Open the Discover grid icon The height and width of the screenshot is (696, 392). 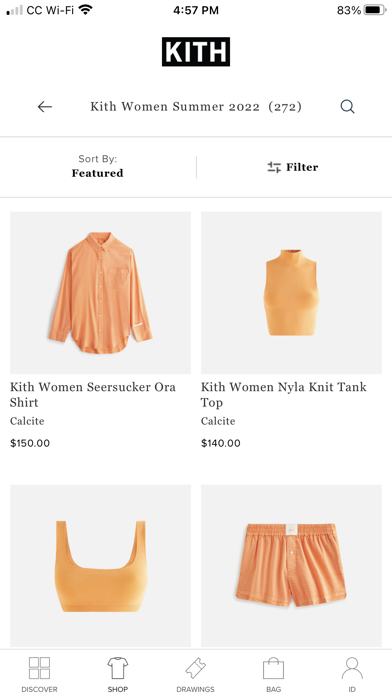click(40, 668)
